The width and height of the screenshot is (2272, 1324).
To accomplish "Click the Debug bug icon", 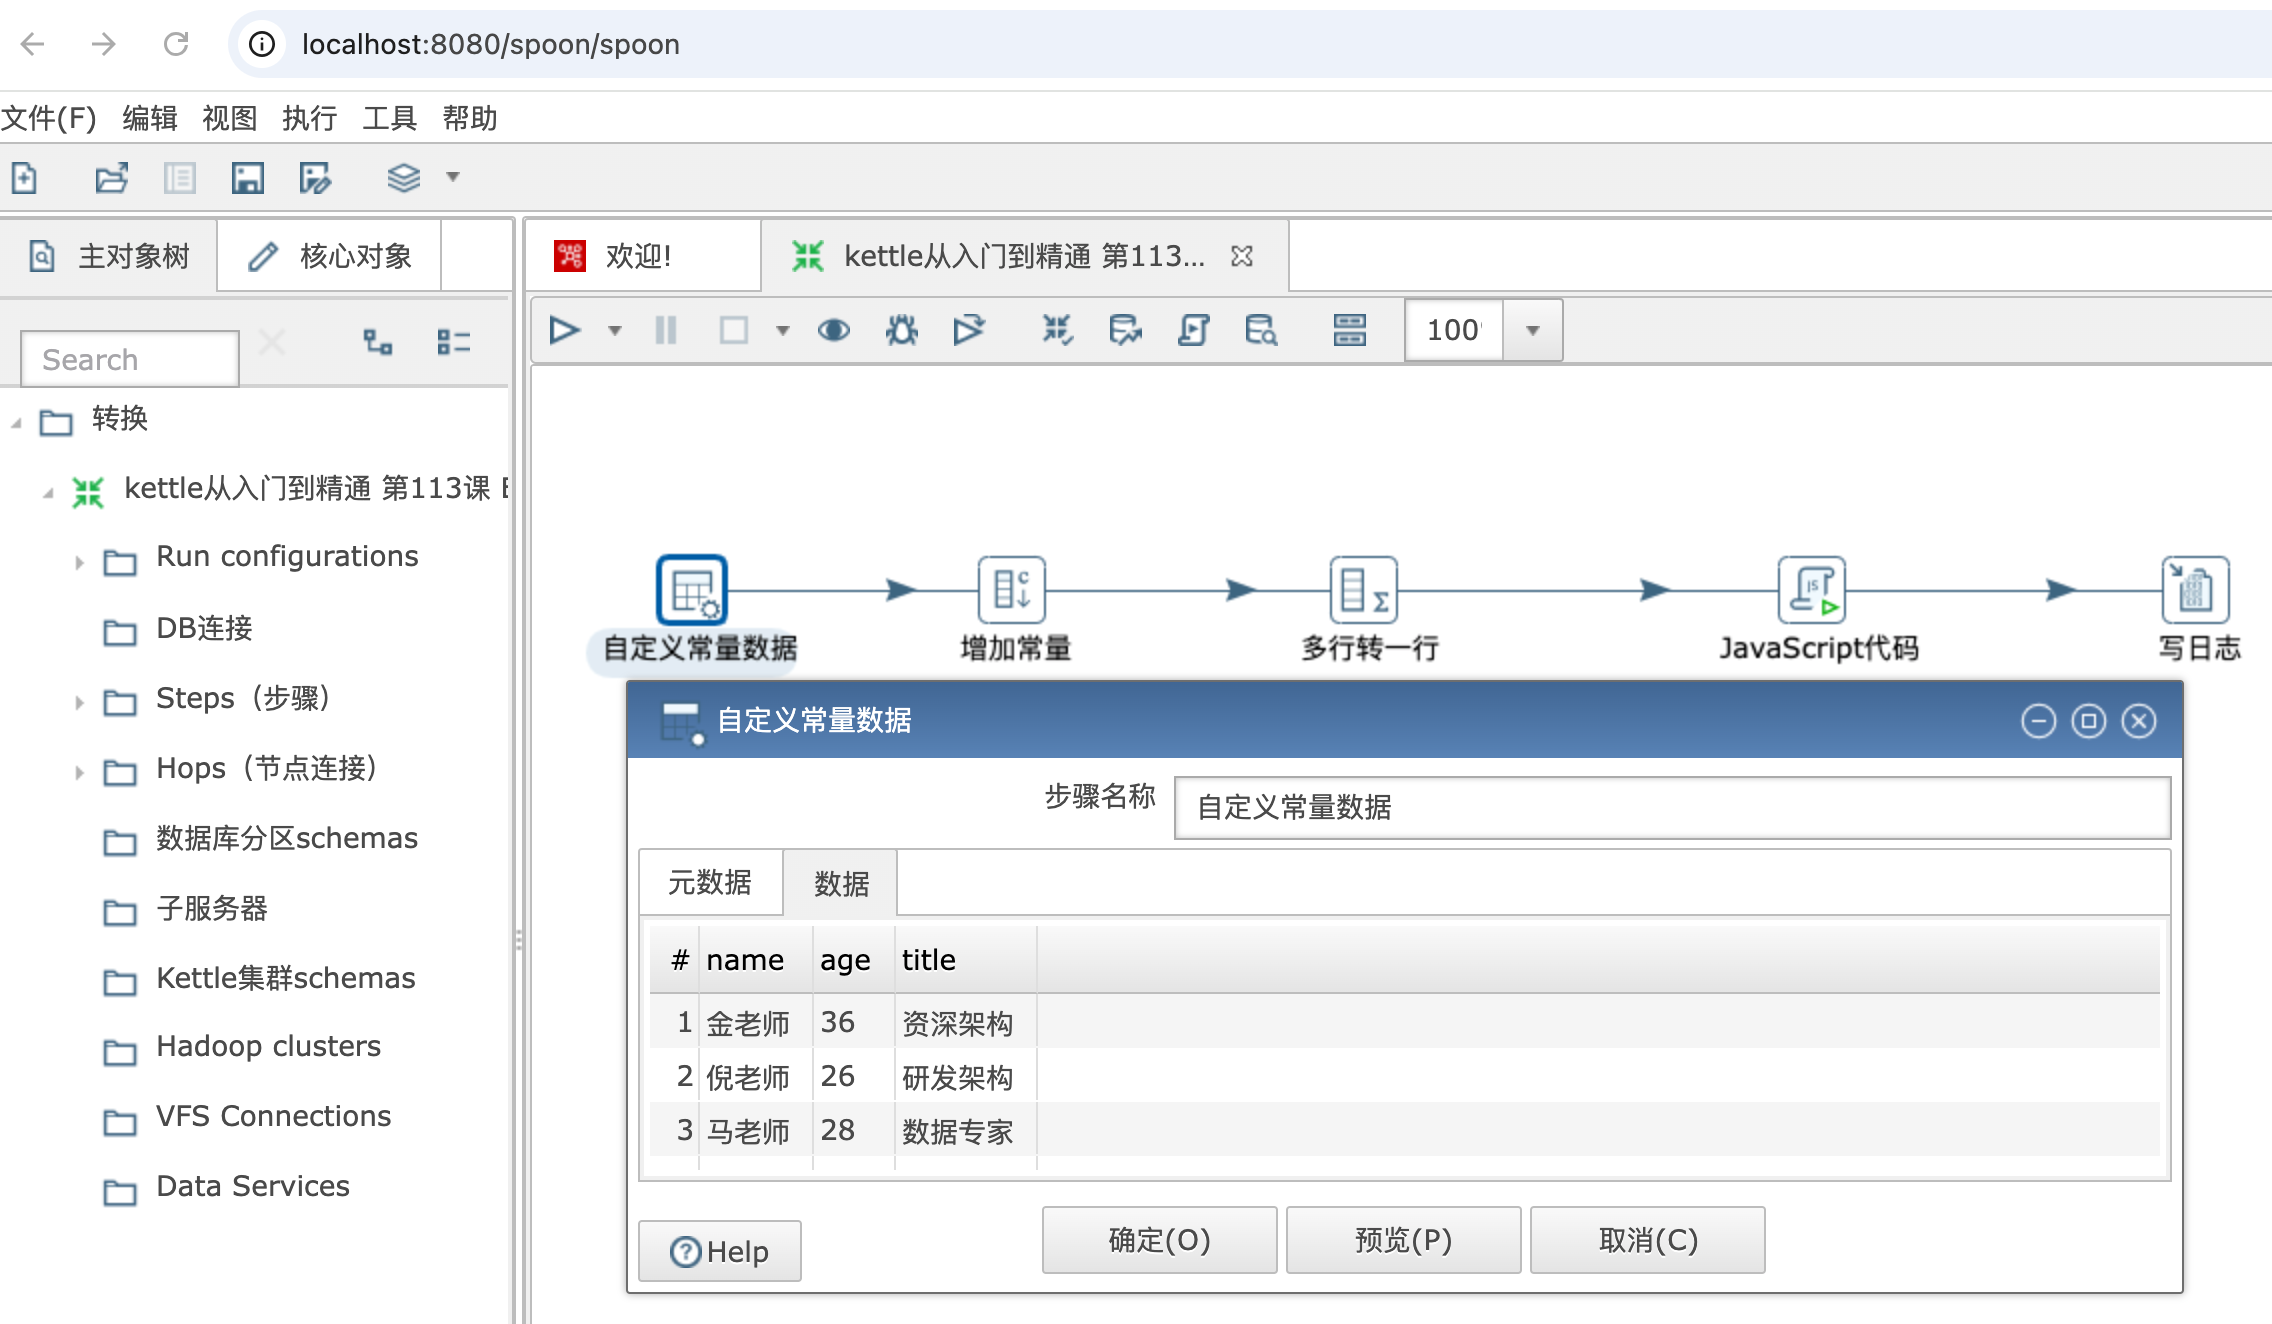I will click(901, 329).
